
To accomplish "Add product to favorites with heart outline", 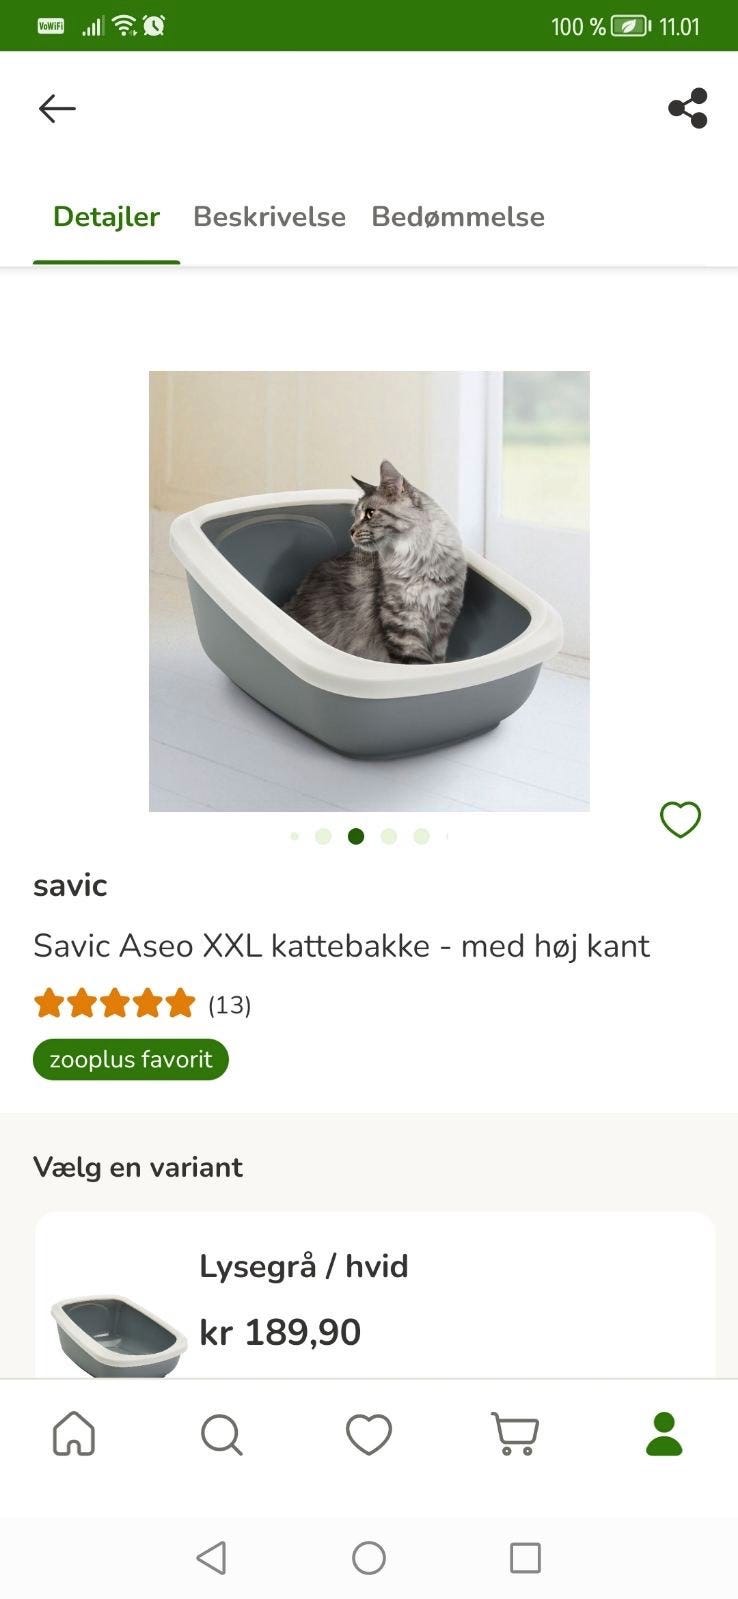I will coord(680,820).
